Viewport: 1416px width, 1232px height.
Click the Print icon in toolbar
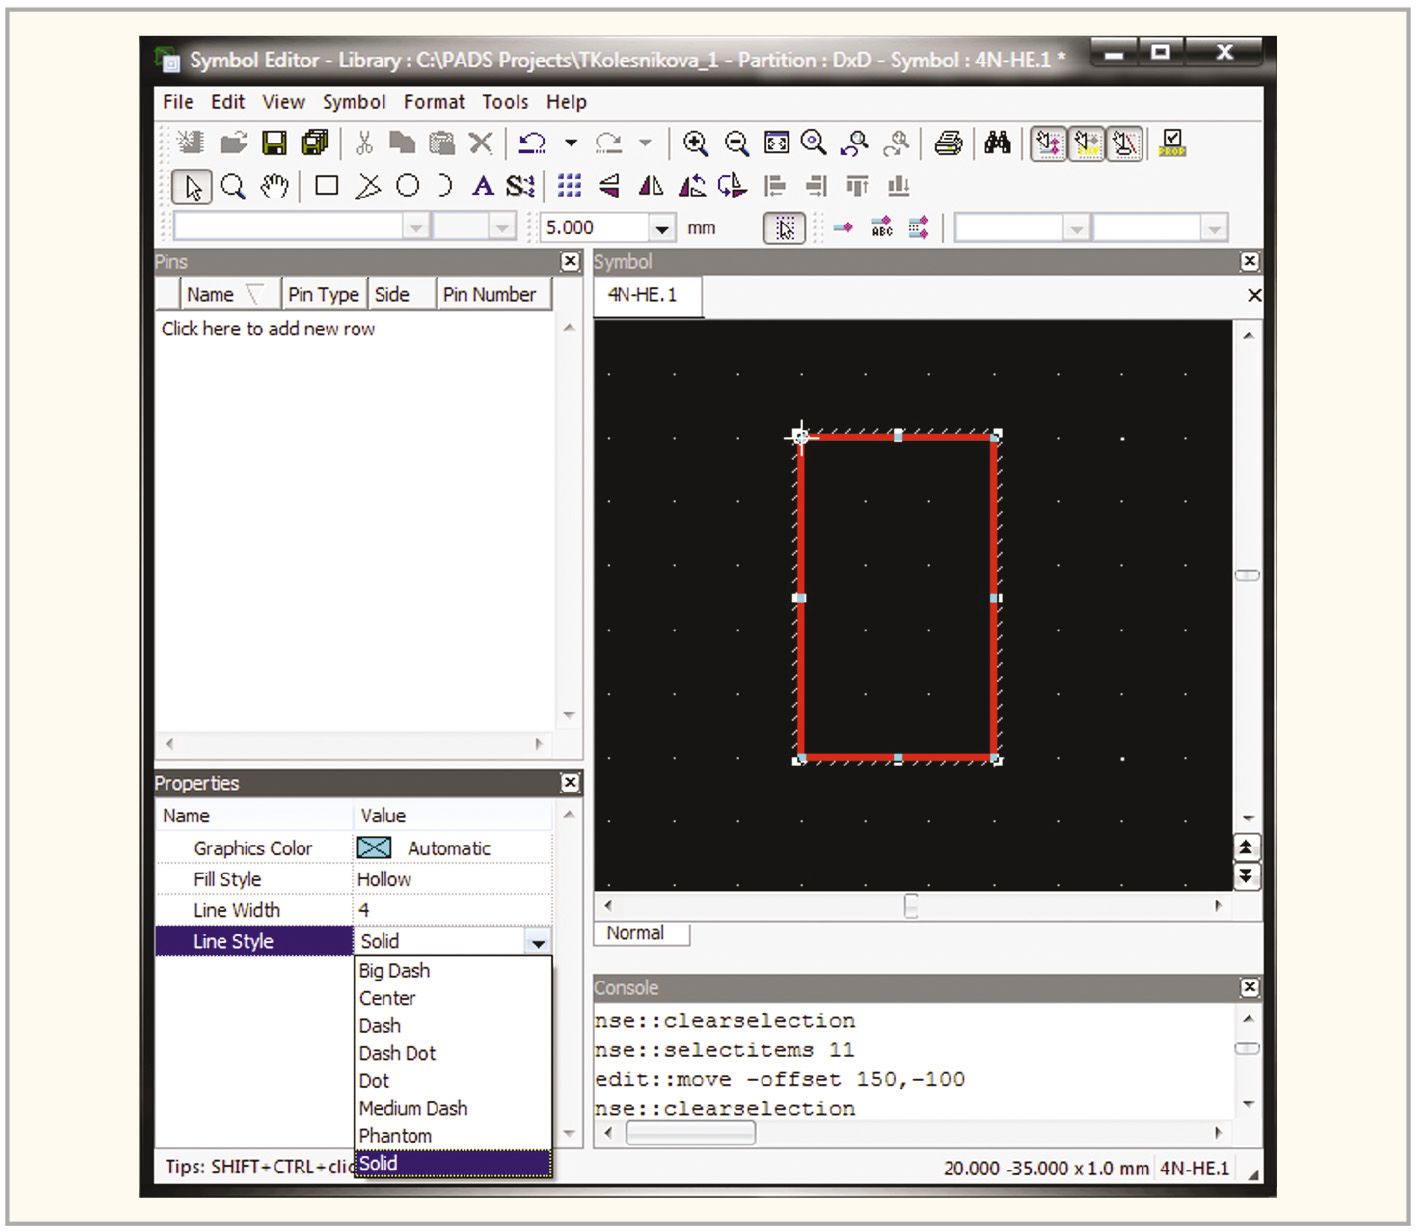[947, 144]
